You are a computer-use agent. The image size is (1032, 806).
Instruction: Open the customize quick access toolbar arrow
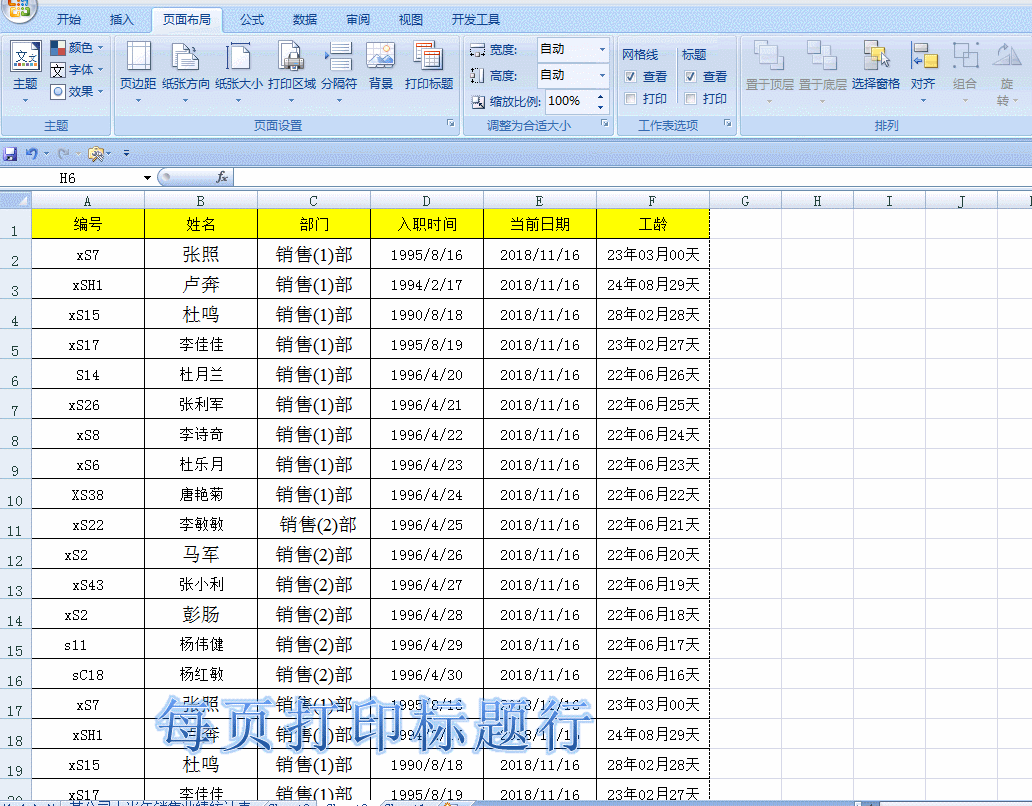pyautogui.click(x=126, y=154)
